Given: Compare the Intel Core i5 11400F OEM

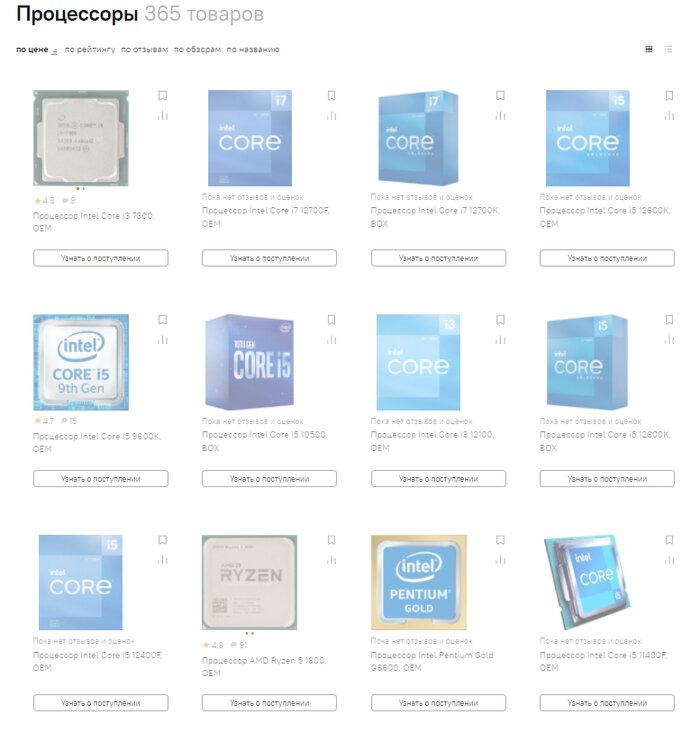Looking at the screenshot, I should click(x=669, y=560).
